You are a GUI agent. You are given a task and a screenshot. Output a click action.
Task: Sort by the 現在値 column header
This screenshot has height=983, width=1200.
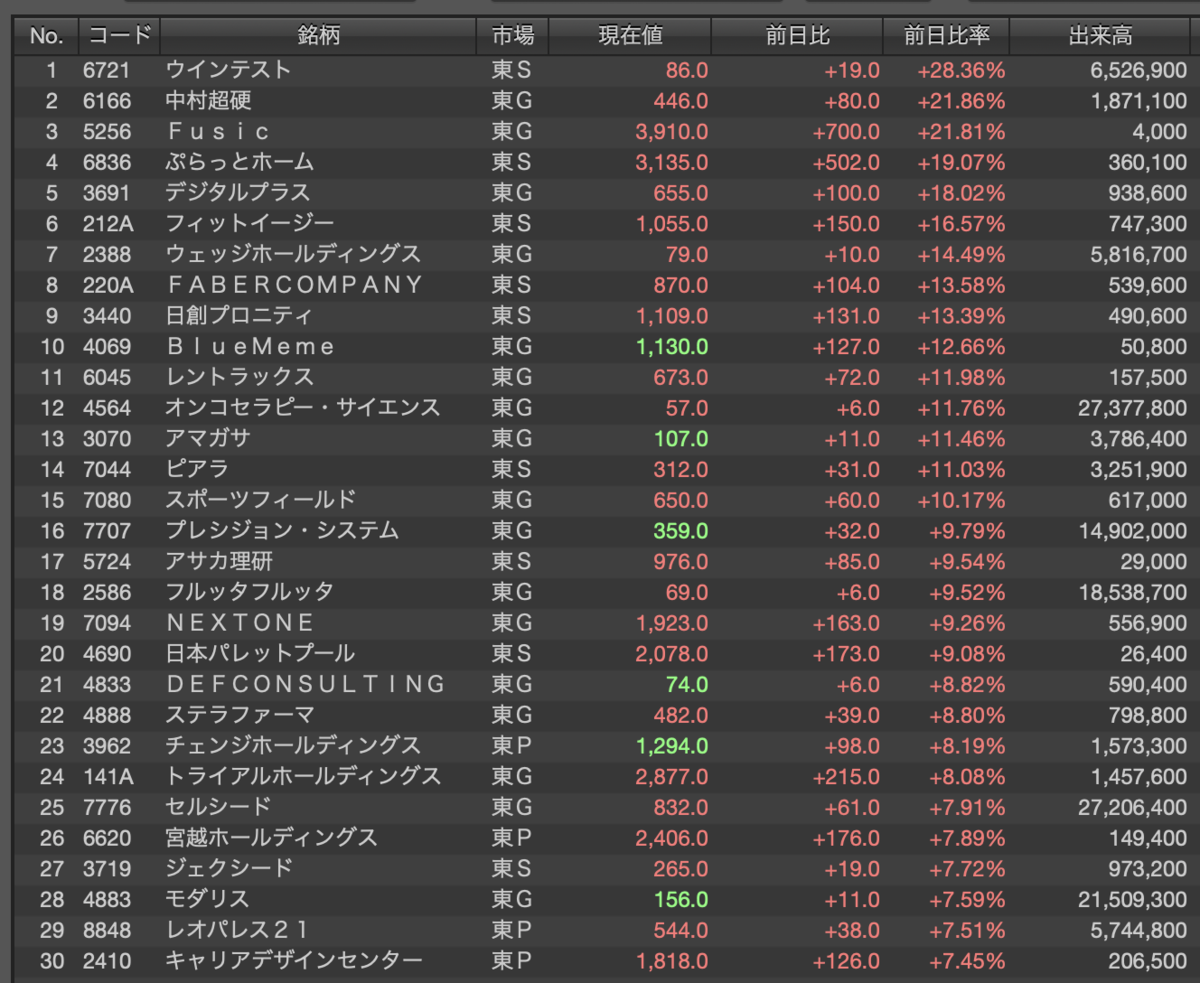click(630, 36)
